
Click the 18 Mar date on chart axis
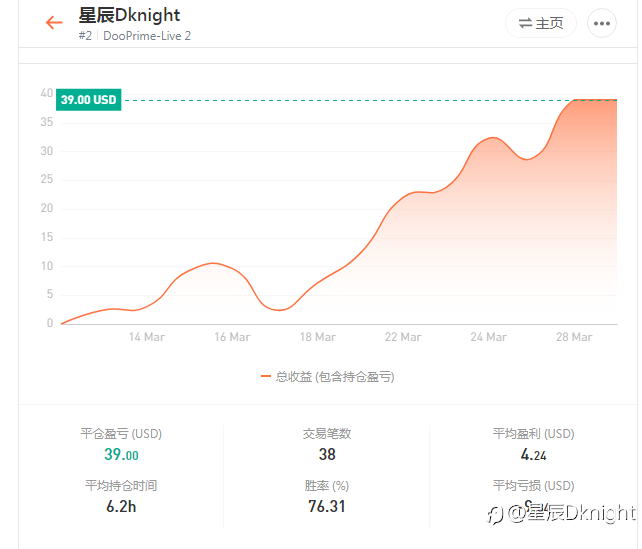point(318,337)
